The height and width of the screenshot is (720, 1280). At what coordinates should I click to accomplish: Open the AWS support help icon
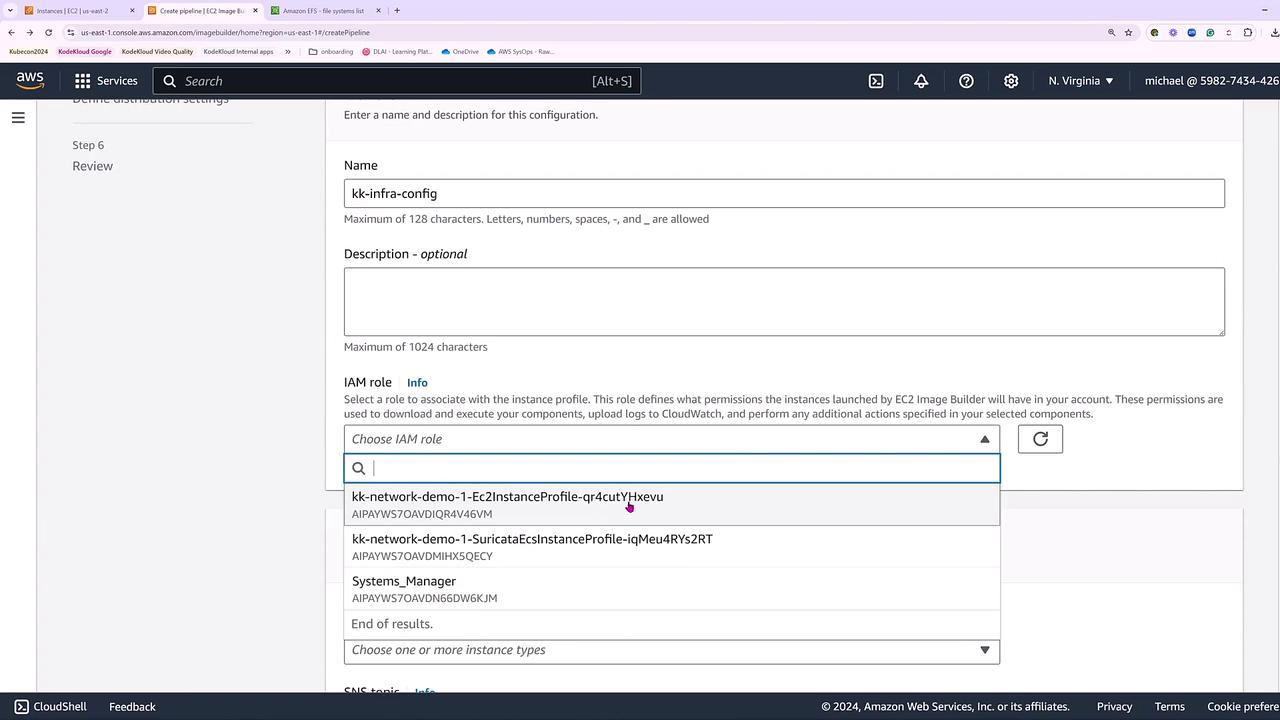(x=966, y=81)
